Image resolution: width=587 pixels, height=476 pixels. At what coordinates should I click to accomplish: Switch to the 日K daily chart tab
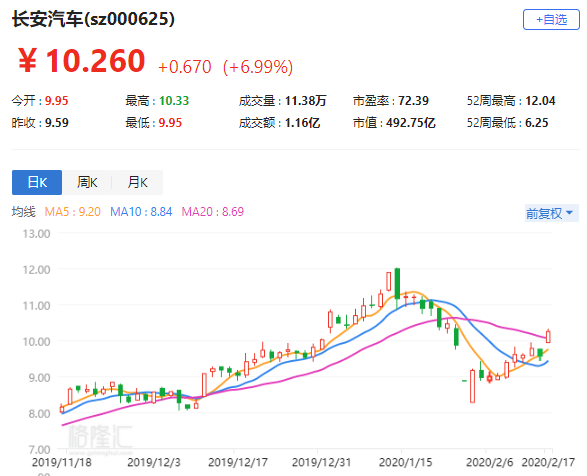tap(37, 182)
